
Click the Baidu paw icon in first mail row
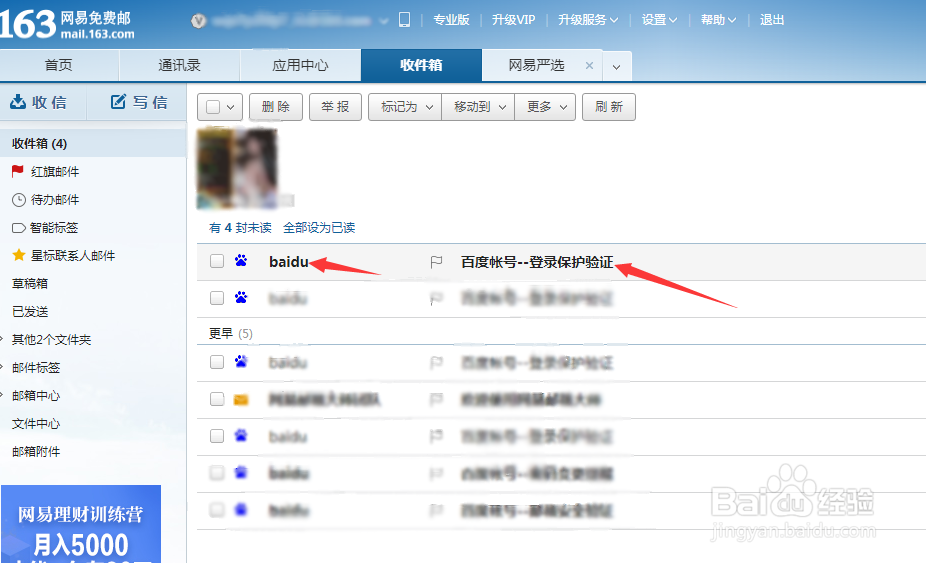tap(241, 261)
